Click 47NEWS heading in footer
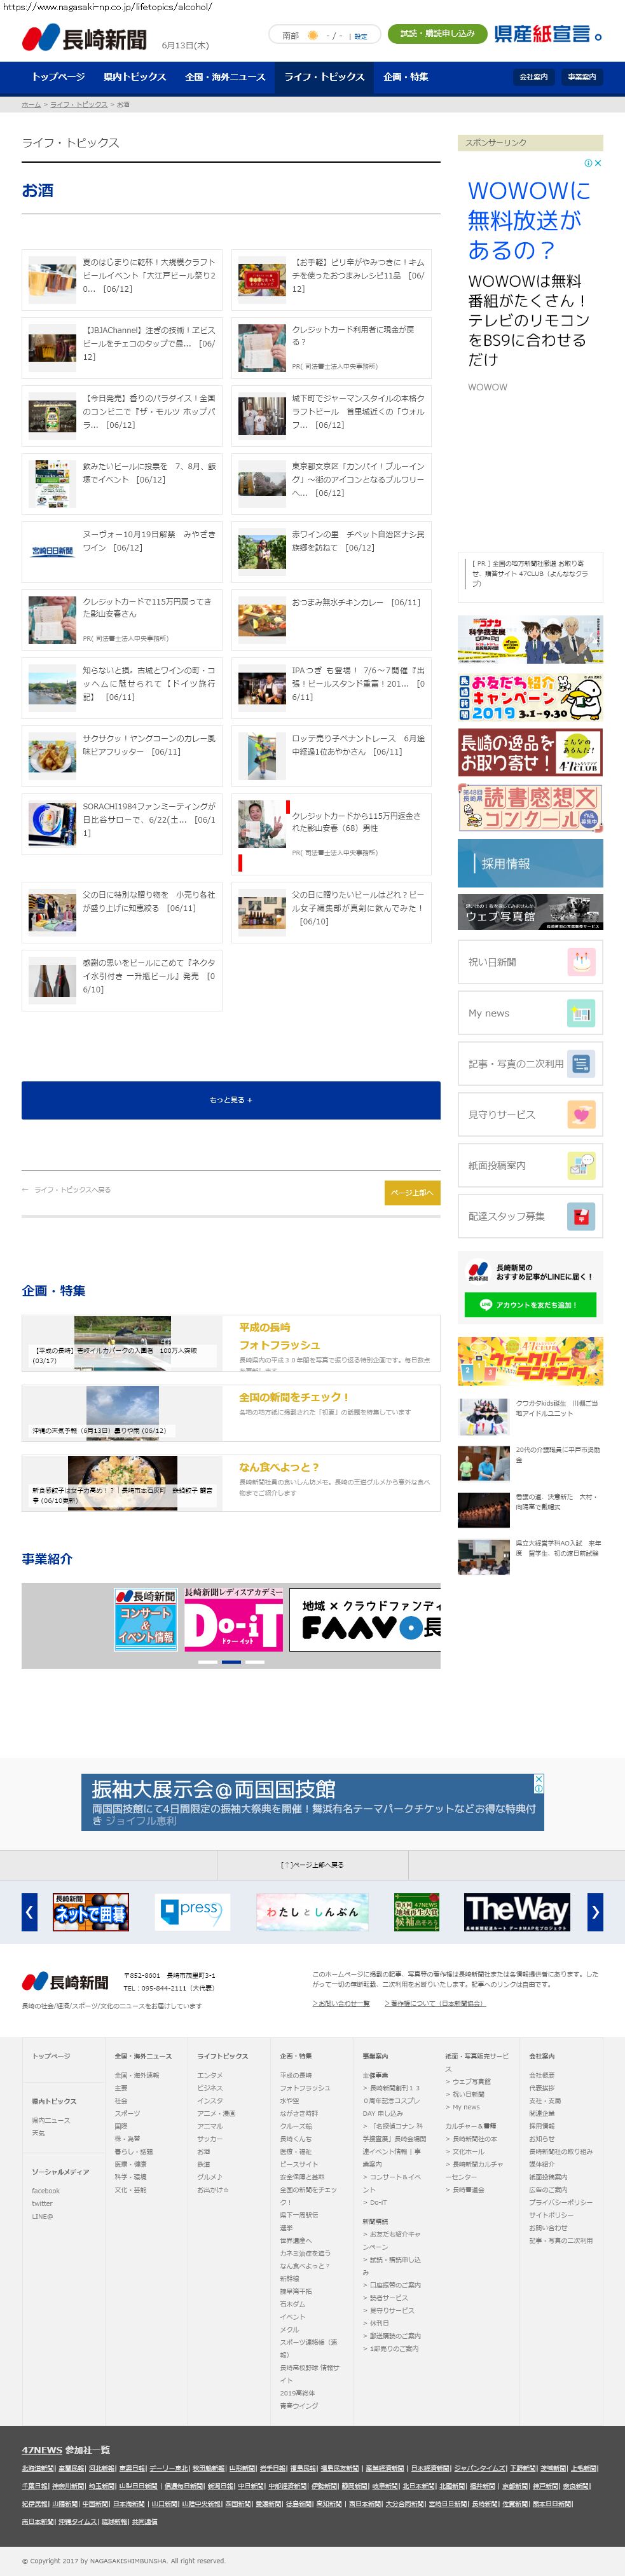 (x=42, y=2449)
